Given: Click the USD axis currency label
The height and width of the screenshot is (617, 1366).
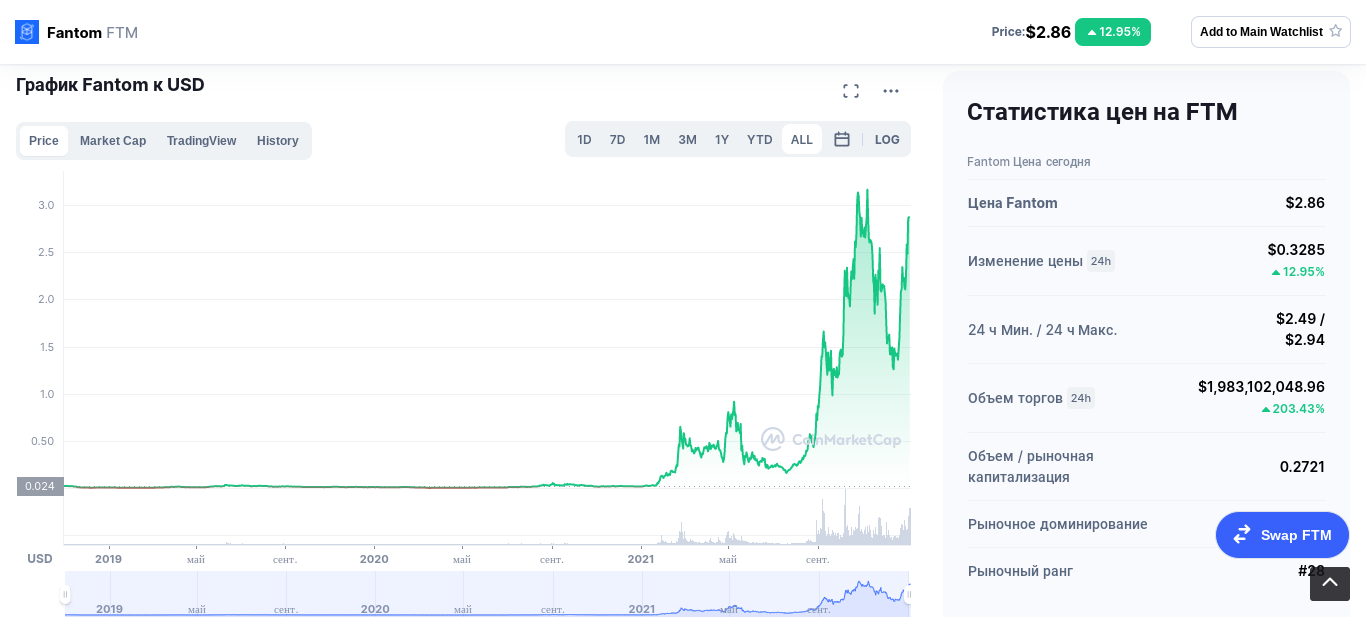Looking at the screenshot, I should pos(40,559).
